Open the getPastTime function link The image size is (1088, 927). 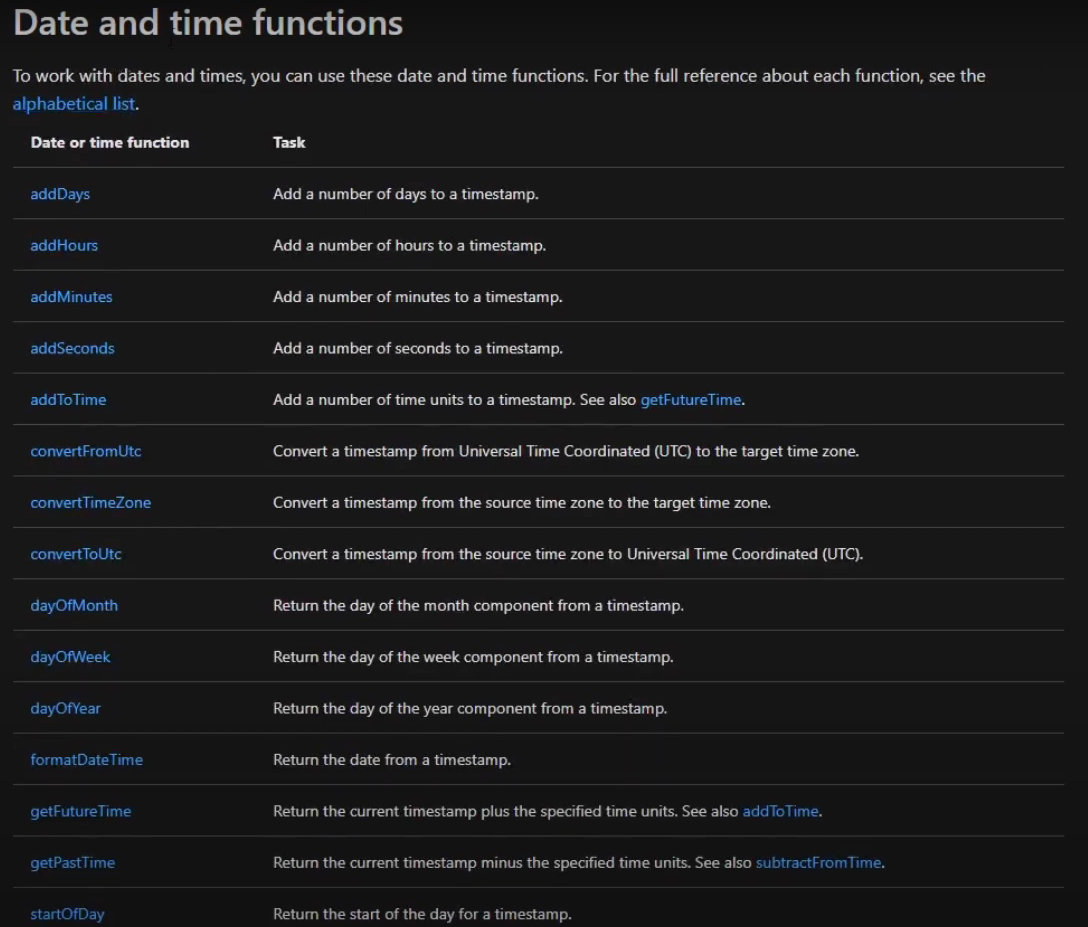[x=73, y=862]
